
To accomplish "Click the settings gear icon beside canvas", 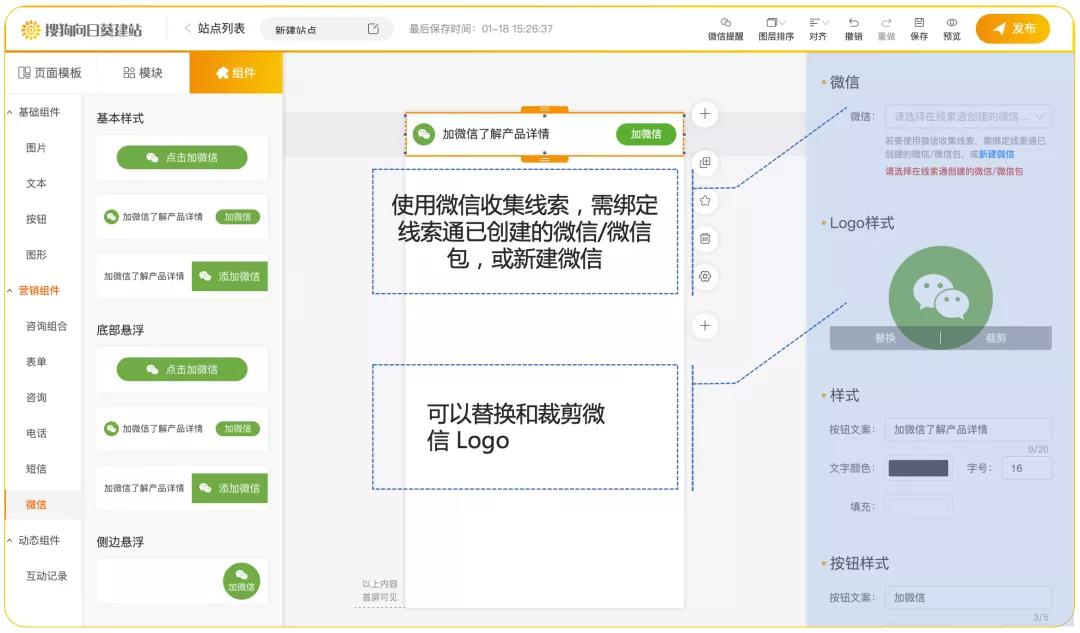I will (x=705, y=276).
